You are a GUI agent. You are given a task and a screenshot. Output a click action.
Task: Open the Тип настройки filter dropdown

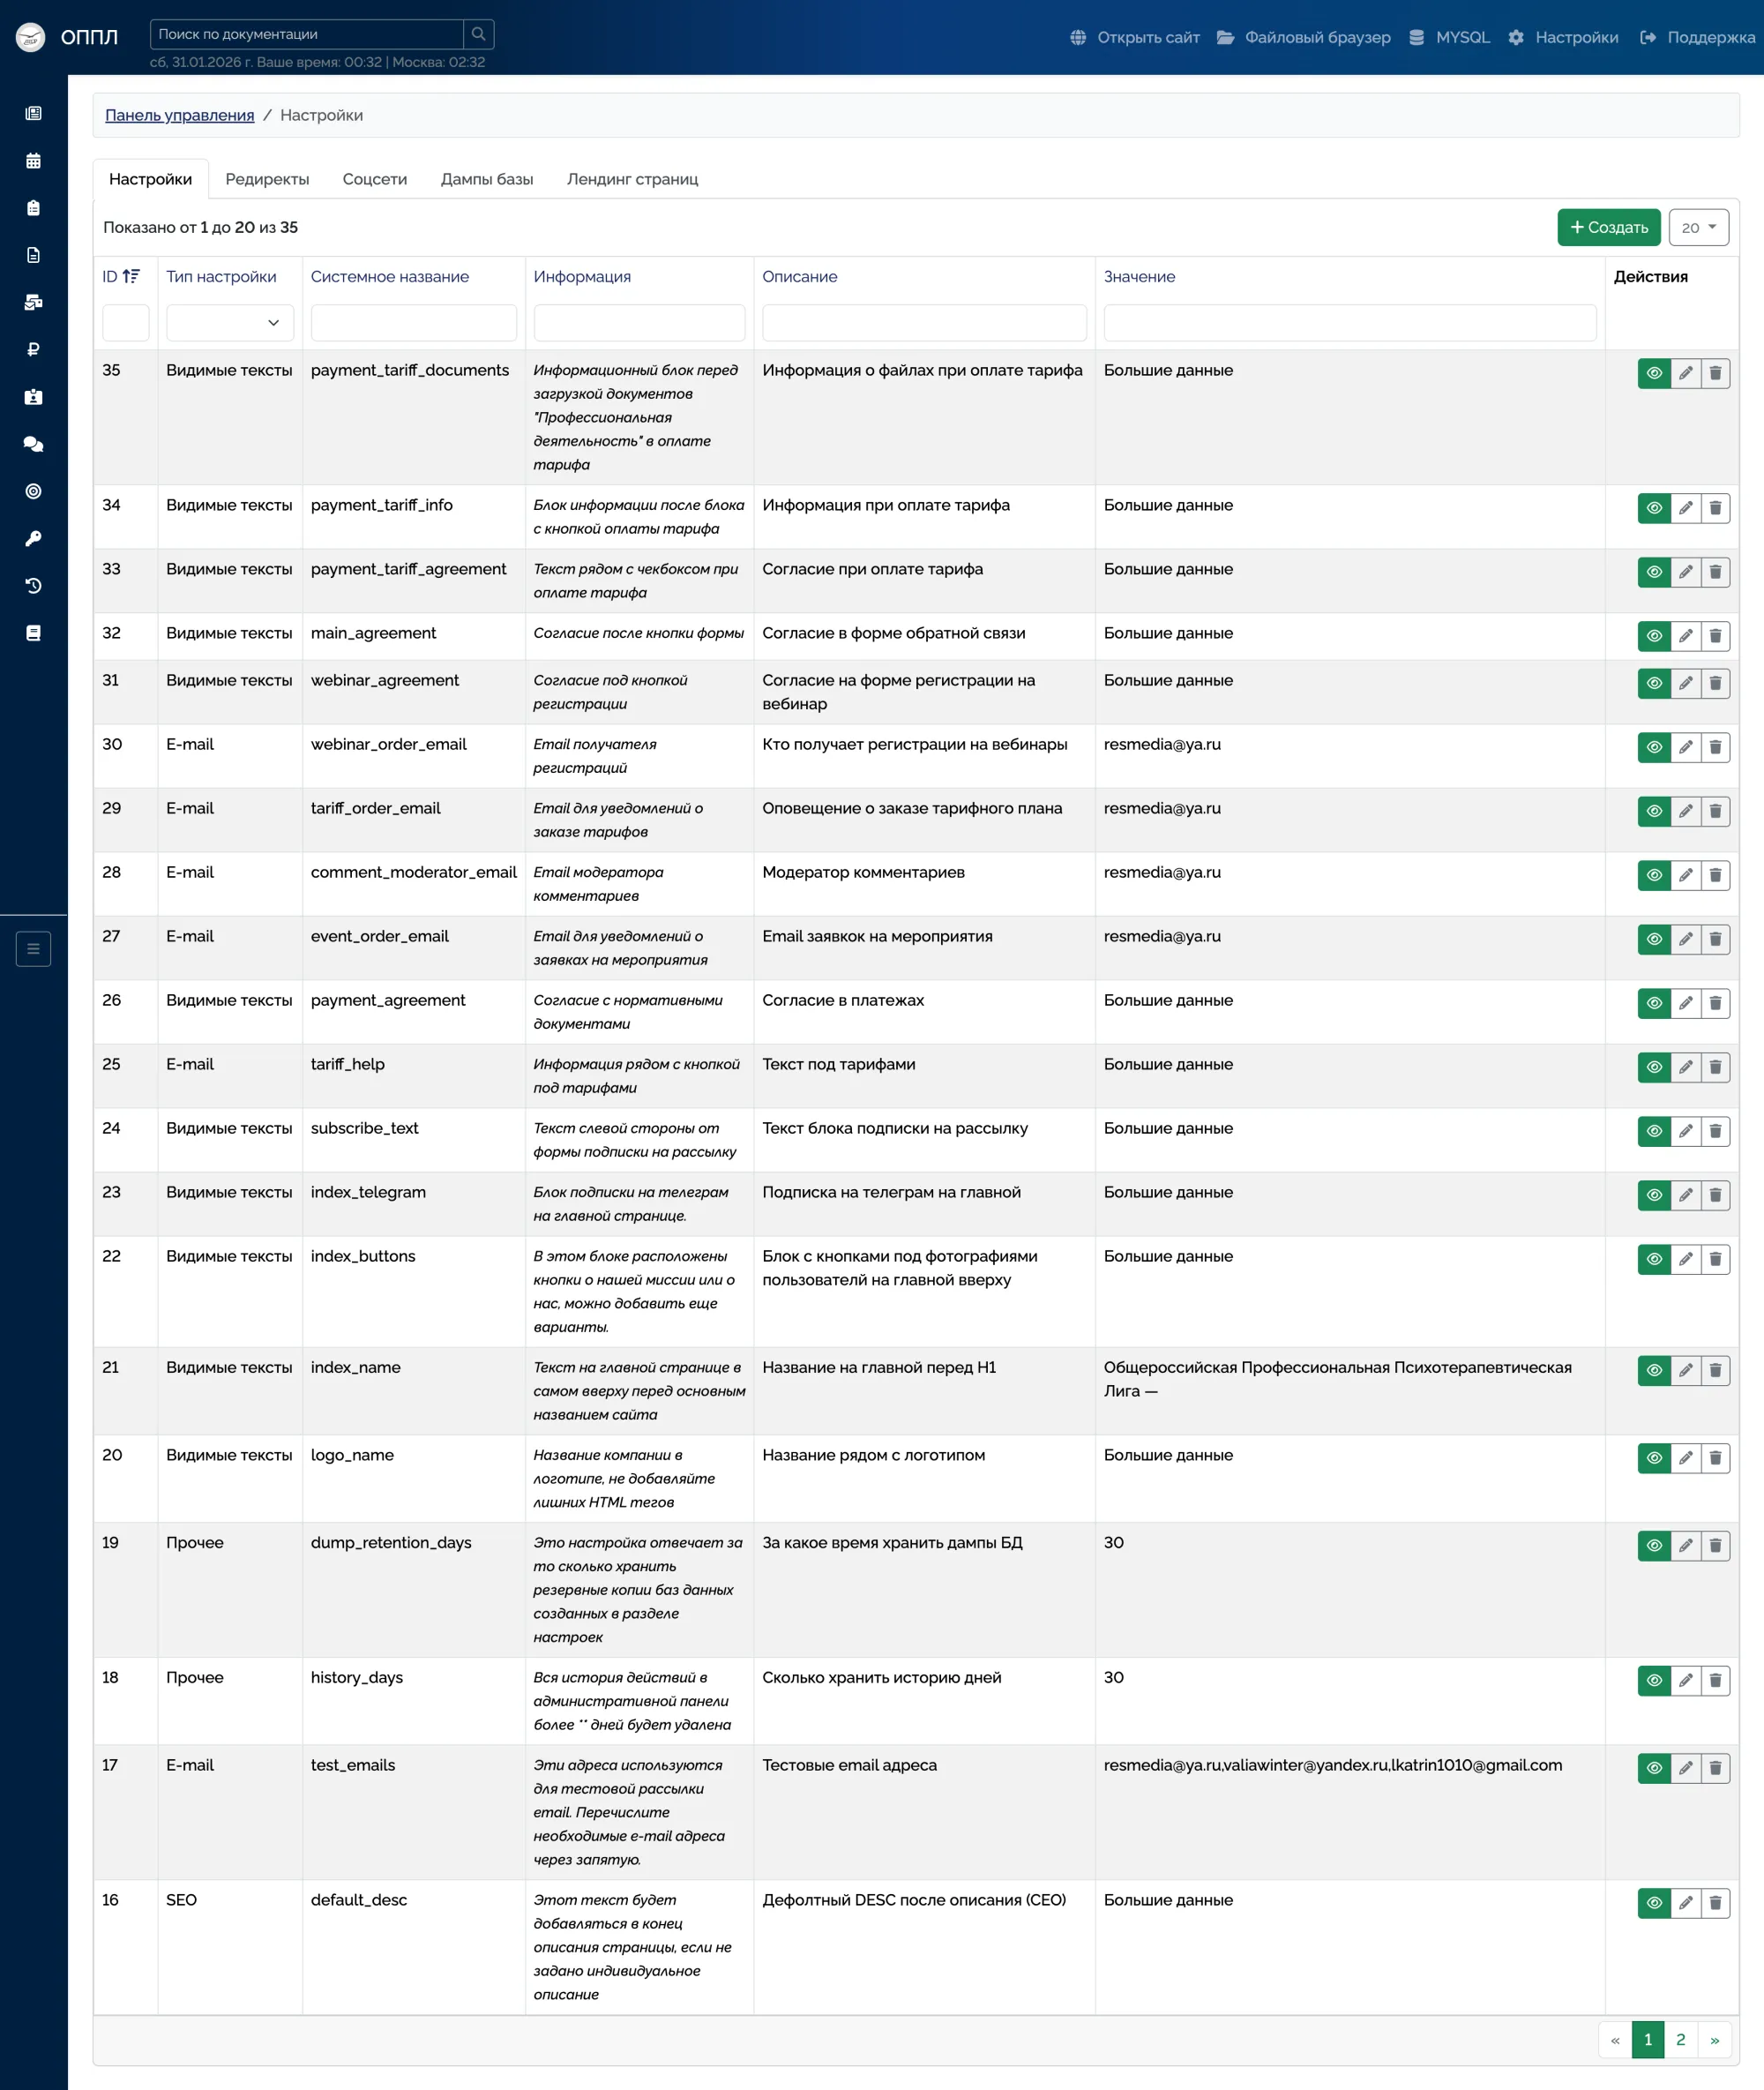(x=229, y=323)
